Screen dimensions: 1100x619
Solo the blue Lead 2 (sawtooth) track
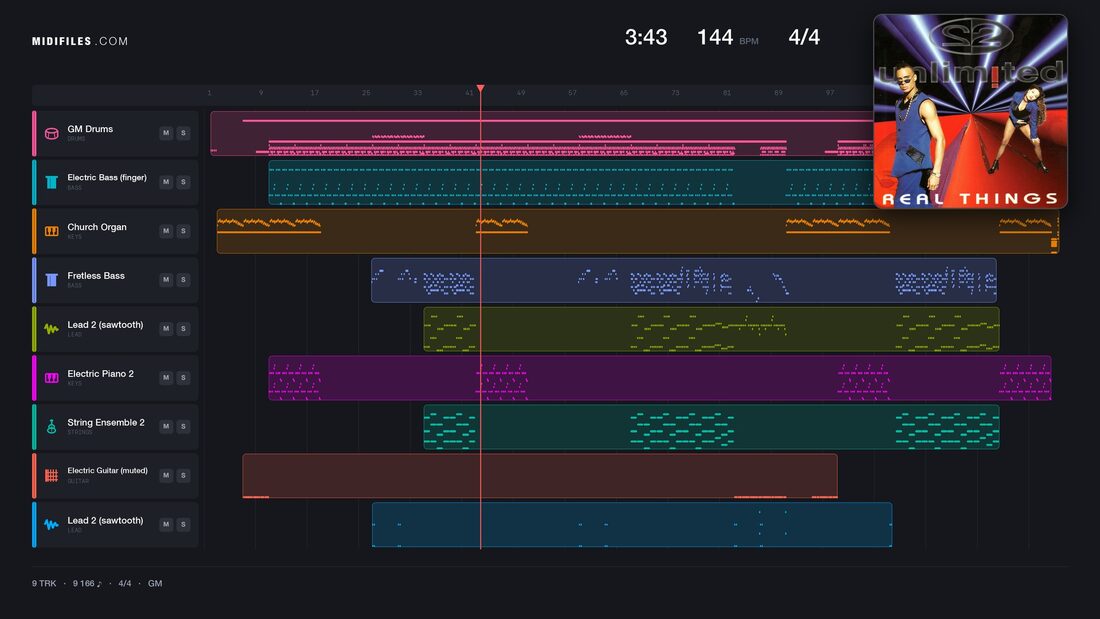183,524
